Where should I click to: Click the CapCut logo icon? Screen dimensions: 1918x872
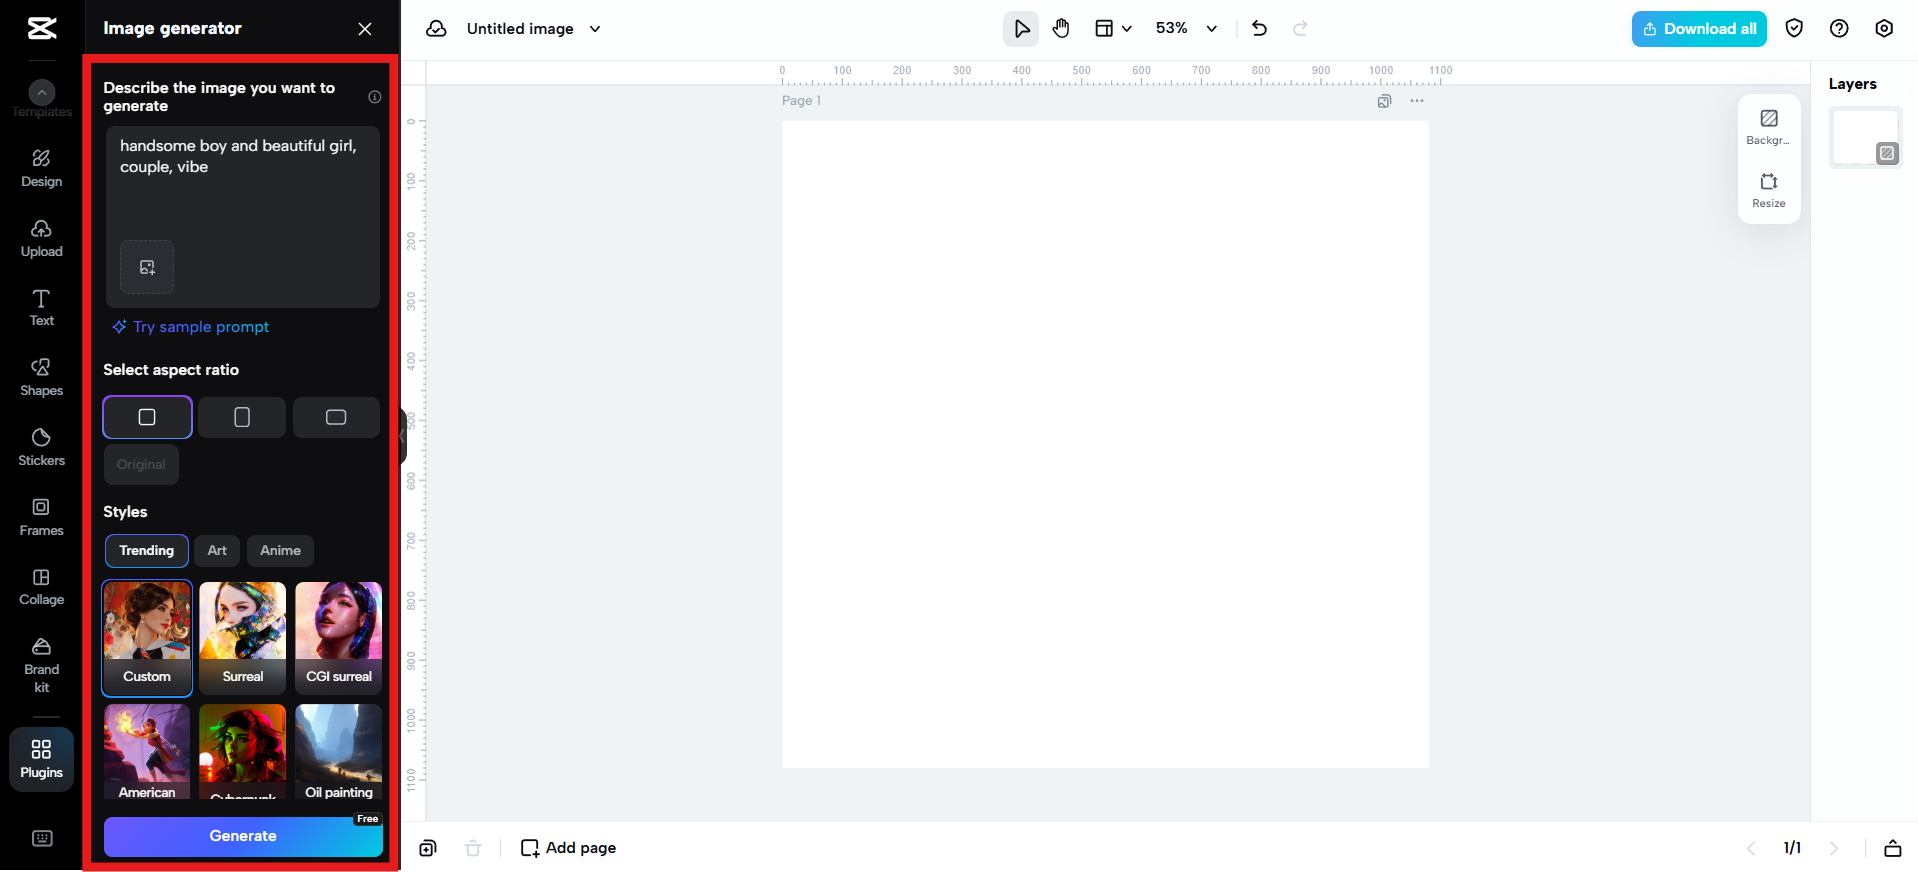point(42,28)
